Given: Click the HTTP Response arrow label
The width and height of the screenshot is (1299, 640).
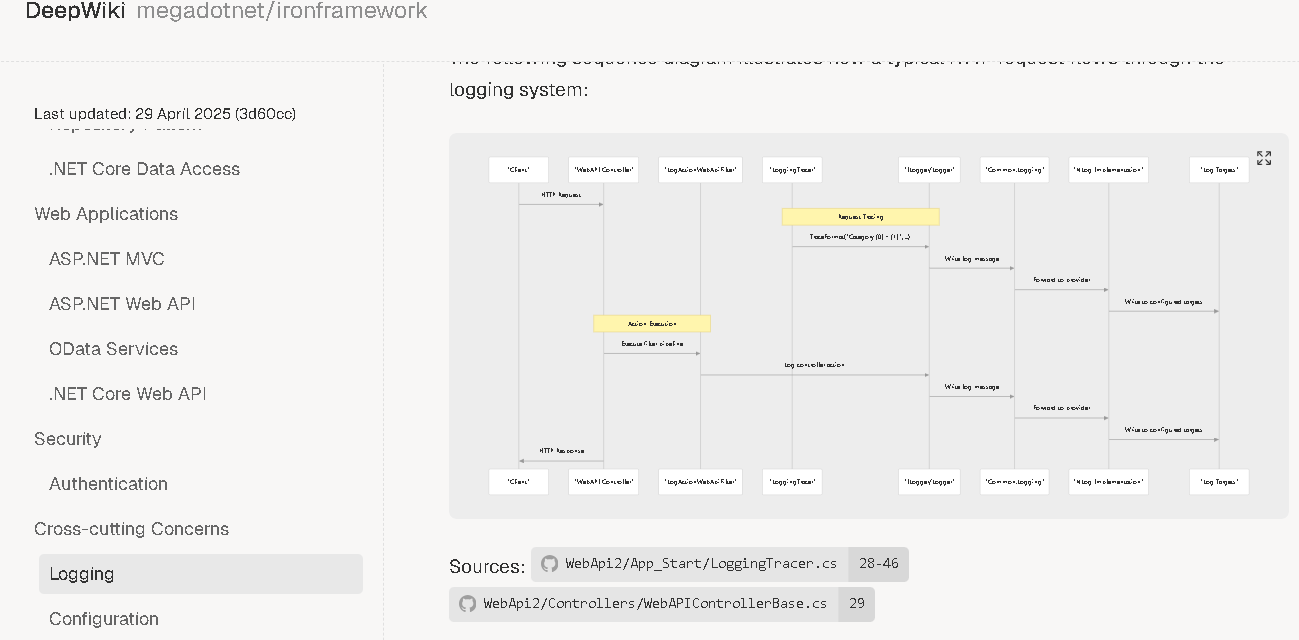Looking at the screenshot, I should coord(562,451).
